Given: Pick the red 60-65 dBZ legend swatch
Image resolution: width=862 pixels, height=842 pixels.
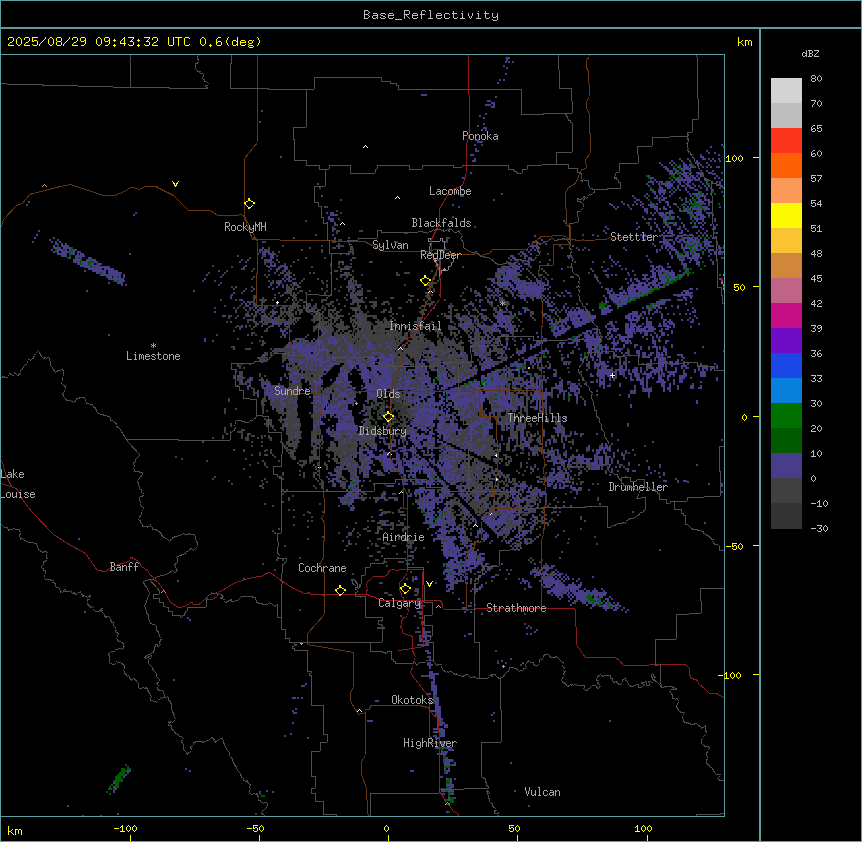Looking at the screenshot, I should point(786,141).
